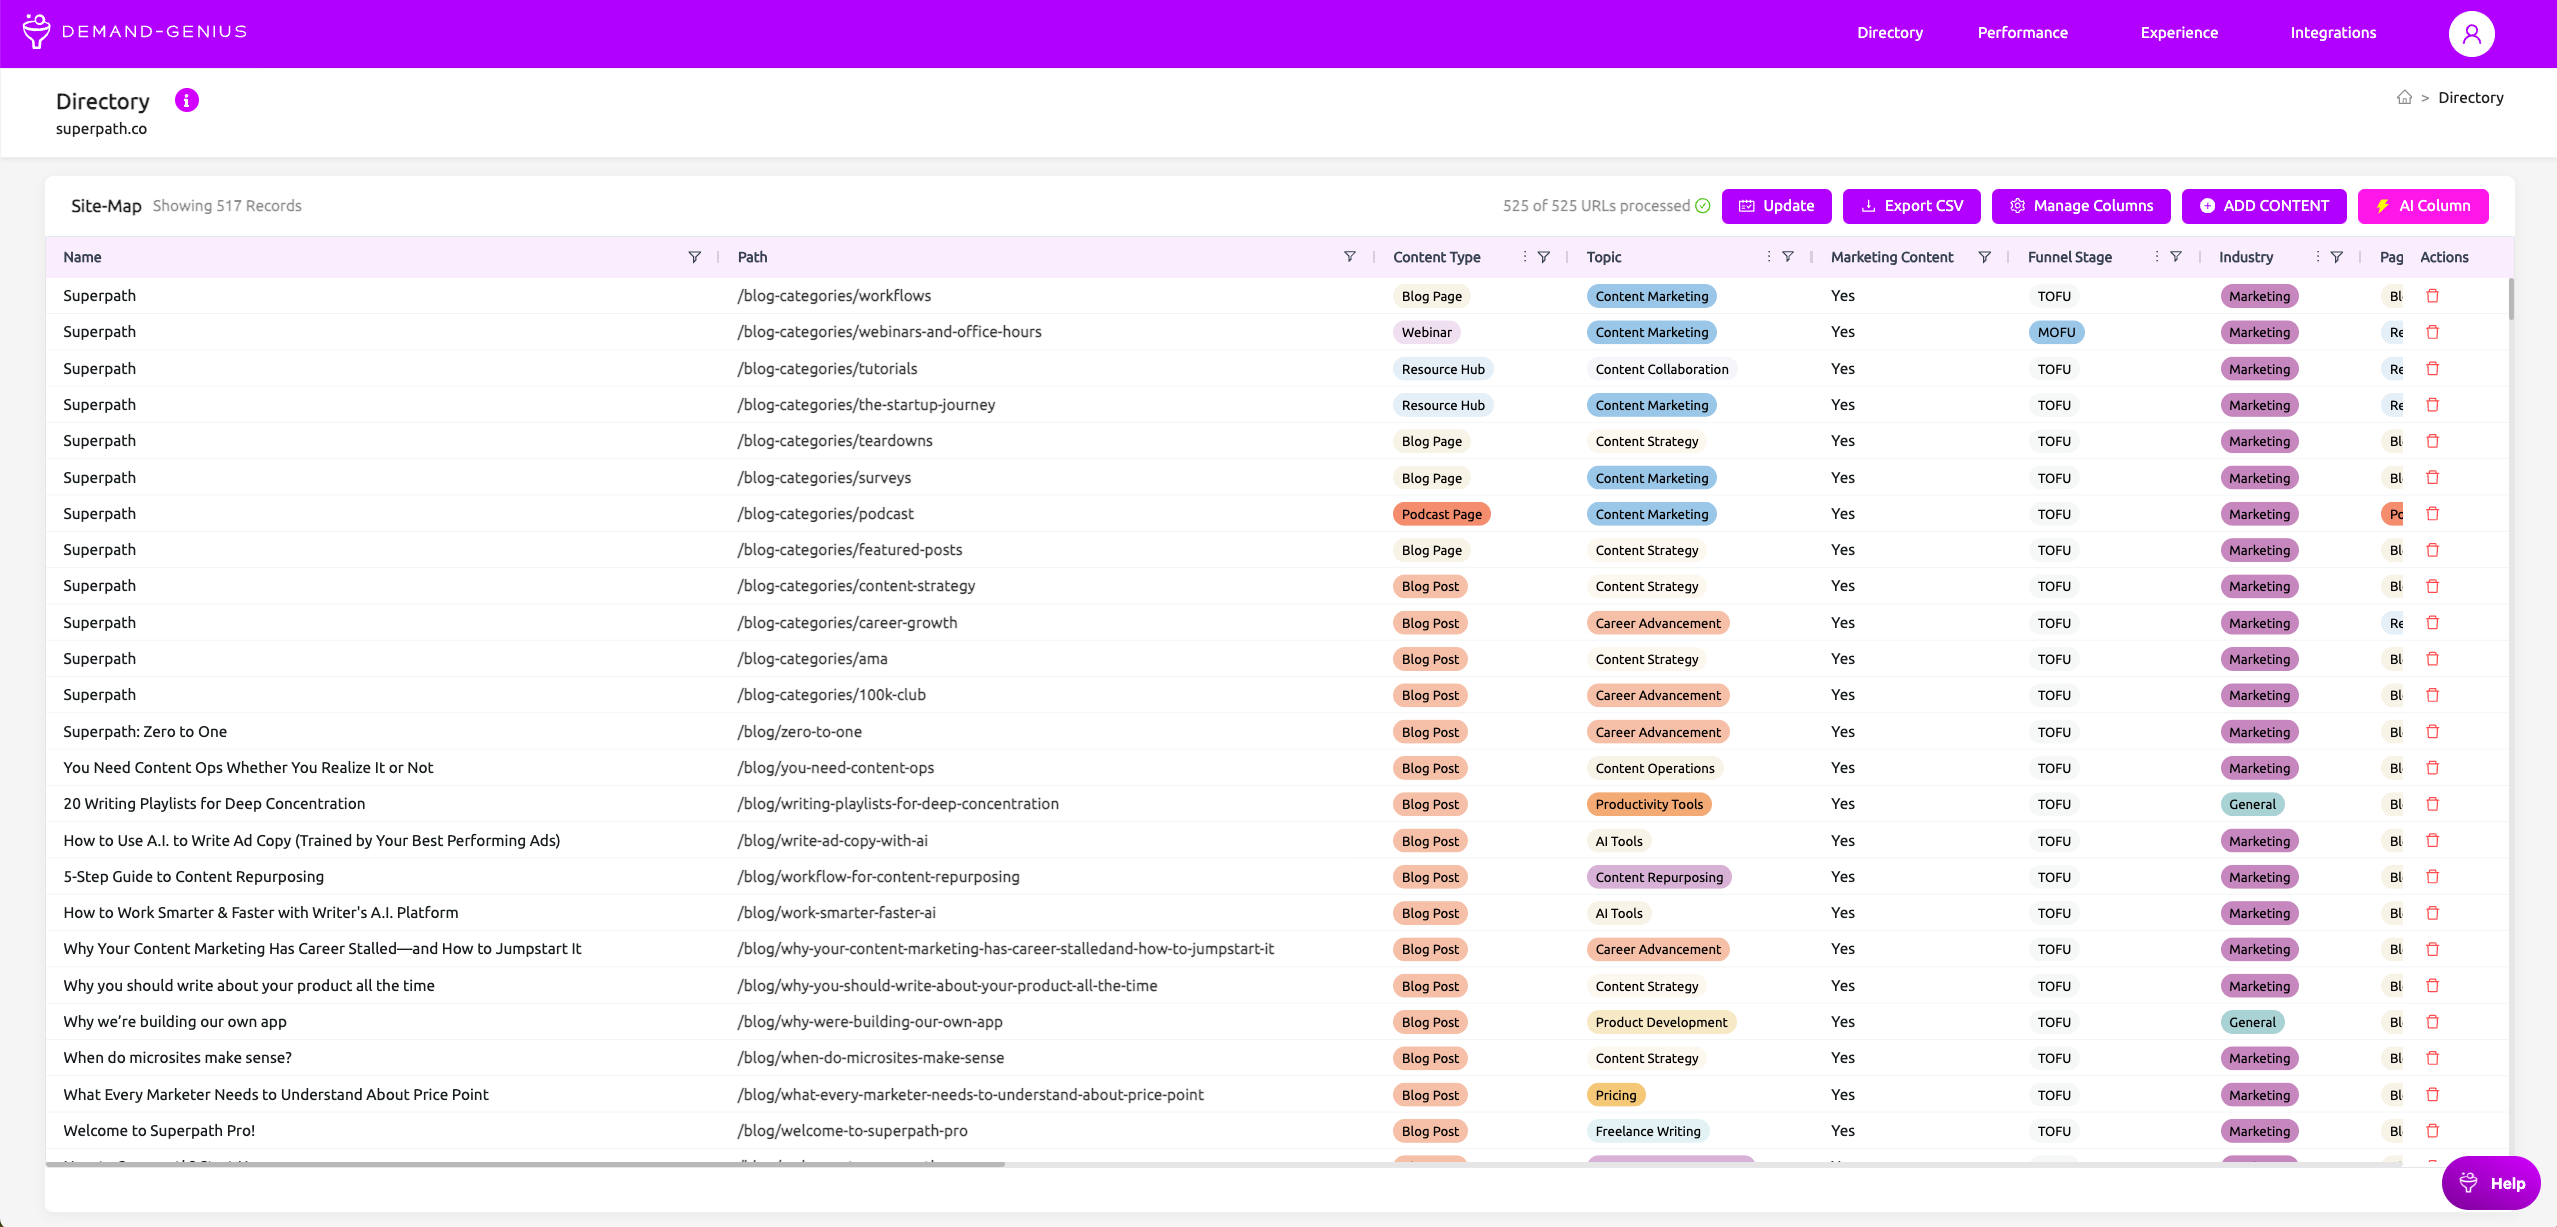This screenshot has height=1227, width=2557.
Task: Delete the /blog/zero-to-one row
Action: tap(2433, 732)
